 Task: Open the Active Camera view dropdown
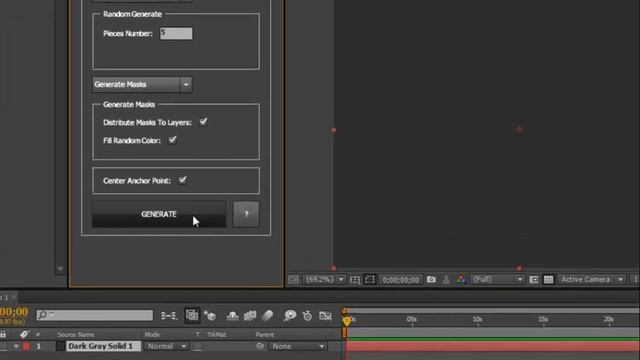(591, 280)
